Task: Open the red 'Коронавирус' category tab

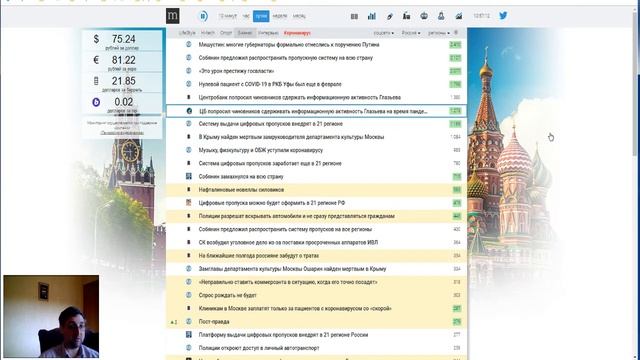Action: pos(297,33)
